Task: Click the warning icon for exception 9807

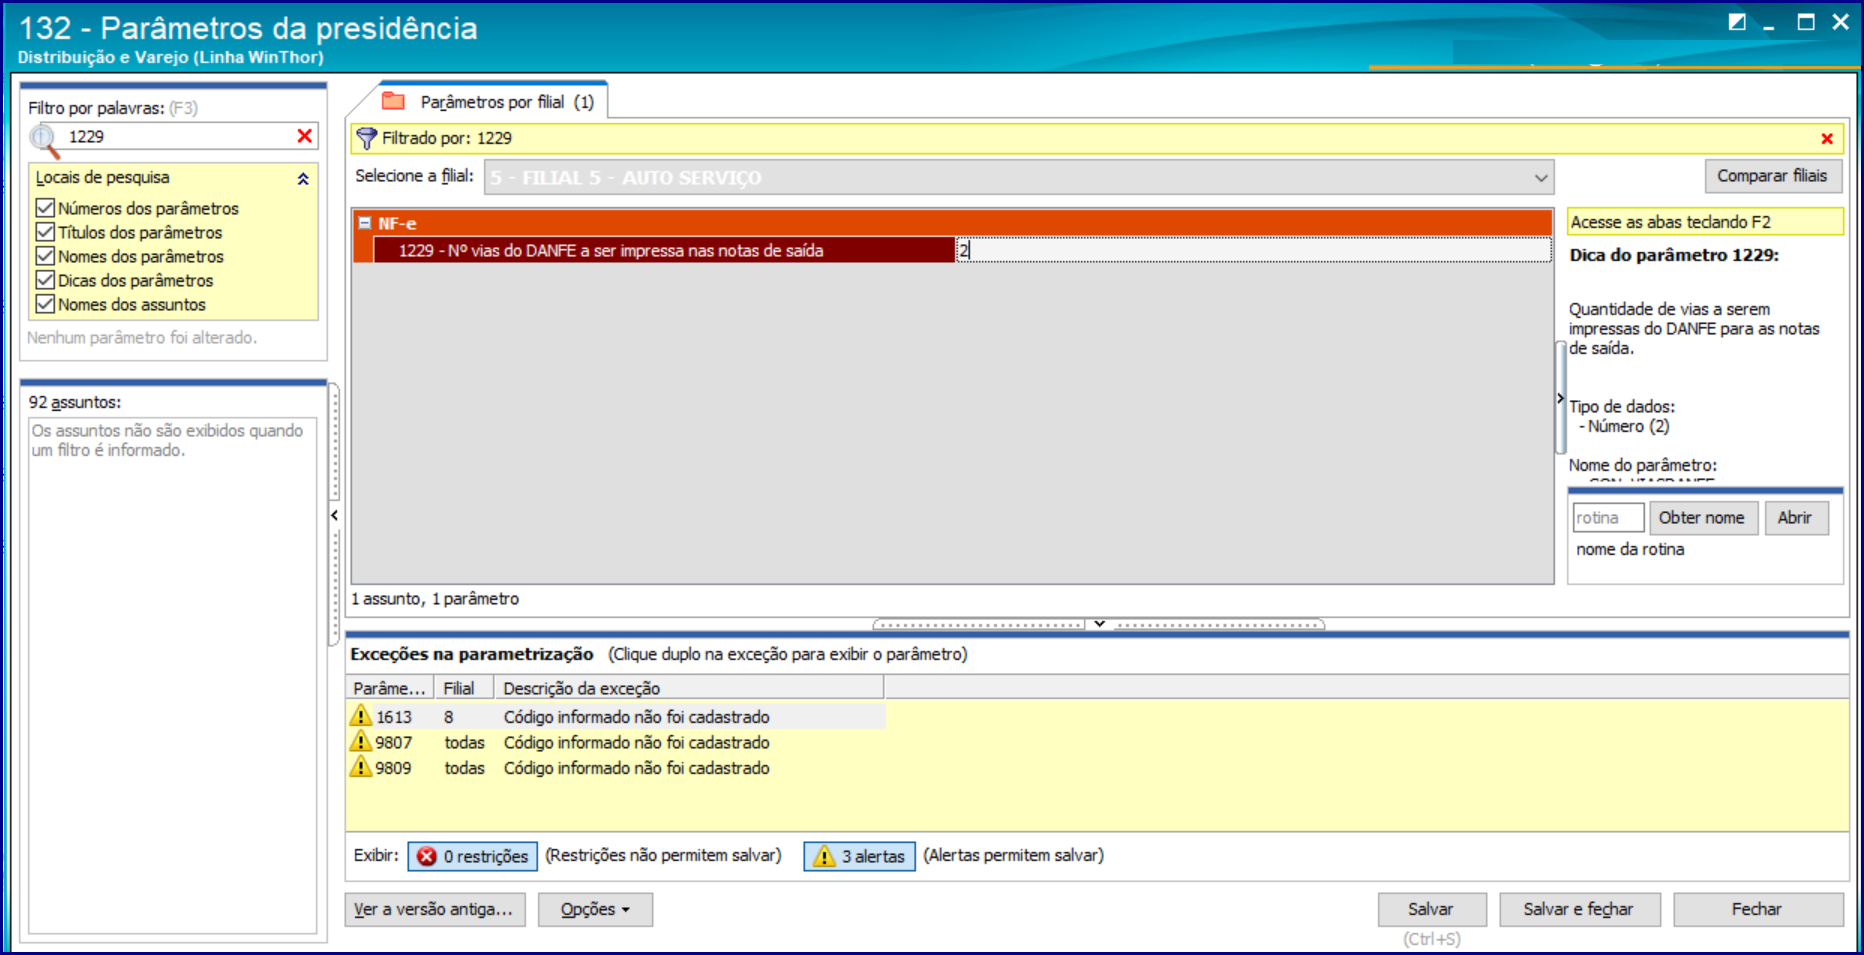Action: click(361, 742)
